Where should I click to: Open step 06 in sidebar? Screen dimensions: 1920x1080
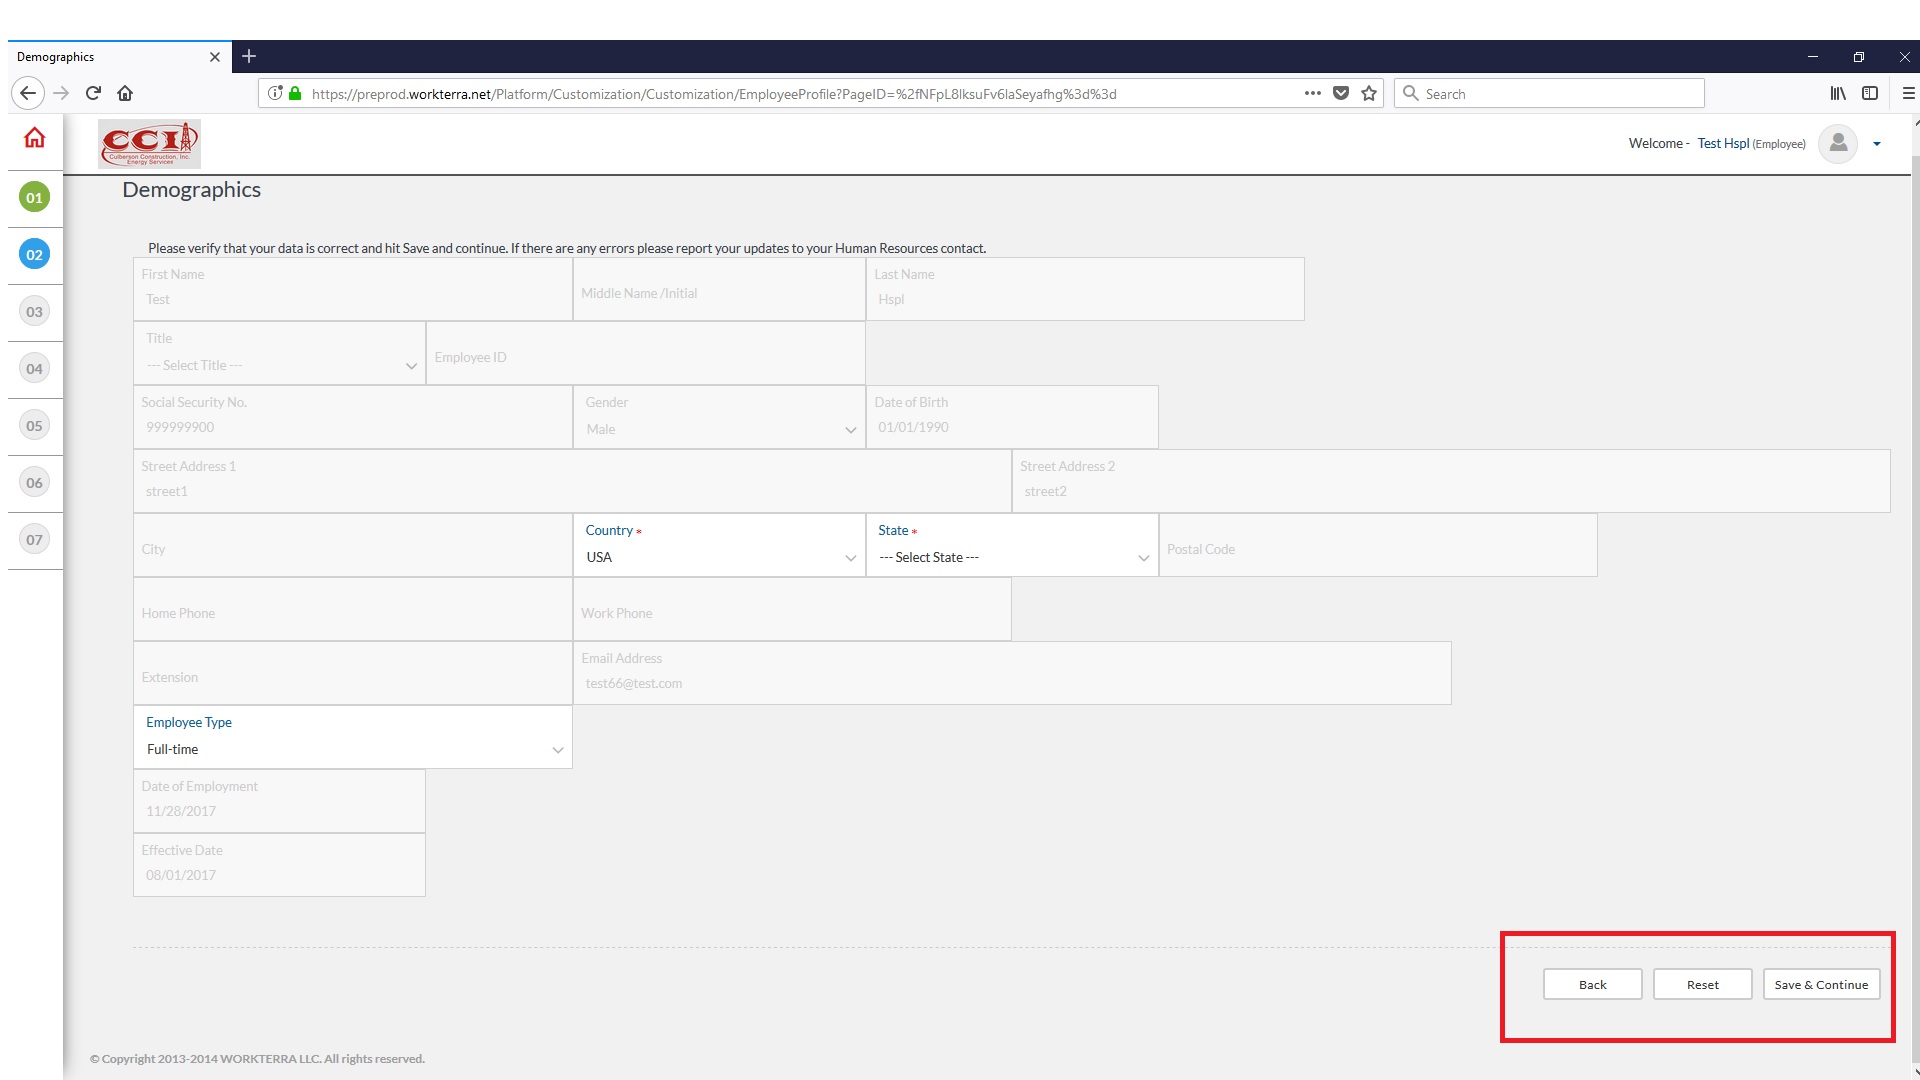tap(35, 482)
